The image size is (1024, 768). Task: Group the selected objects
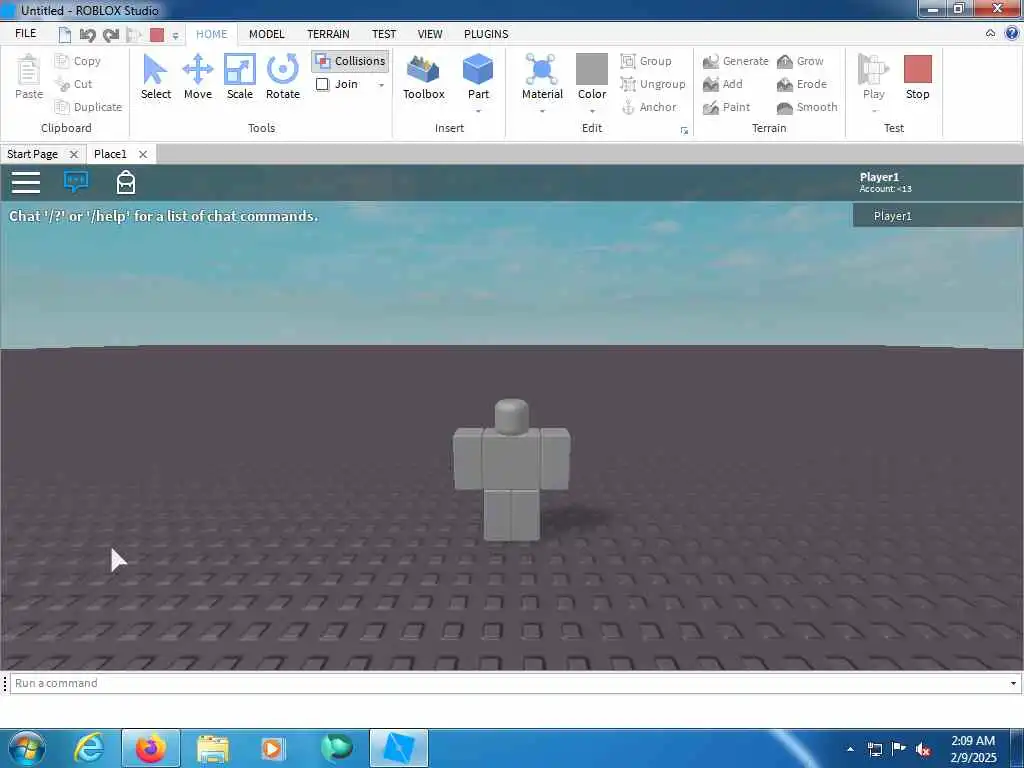646,61
